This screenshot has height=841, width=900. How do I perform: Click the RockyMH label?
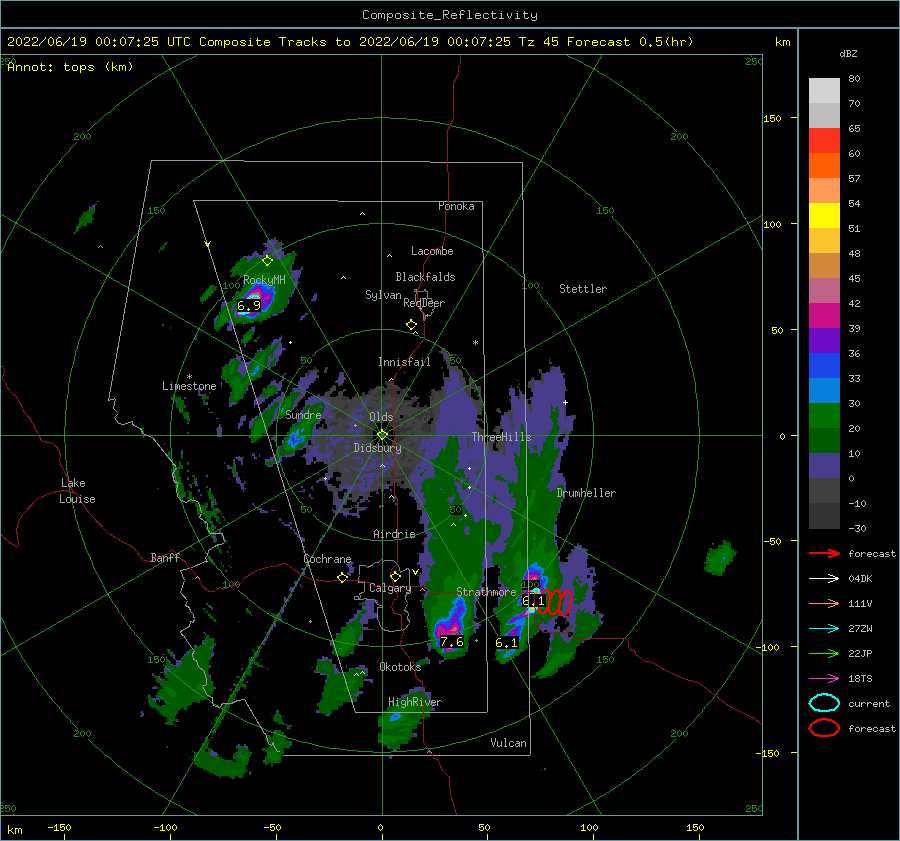point(264,280)
